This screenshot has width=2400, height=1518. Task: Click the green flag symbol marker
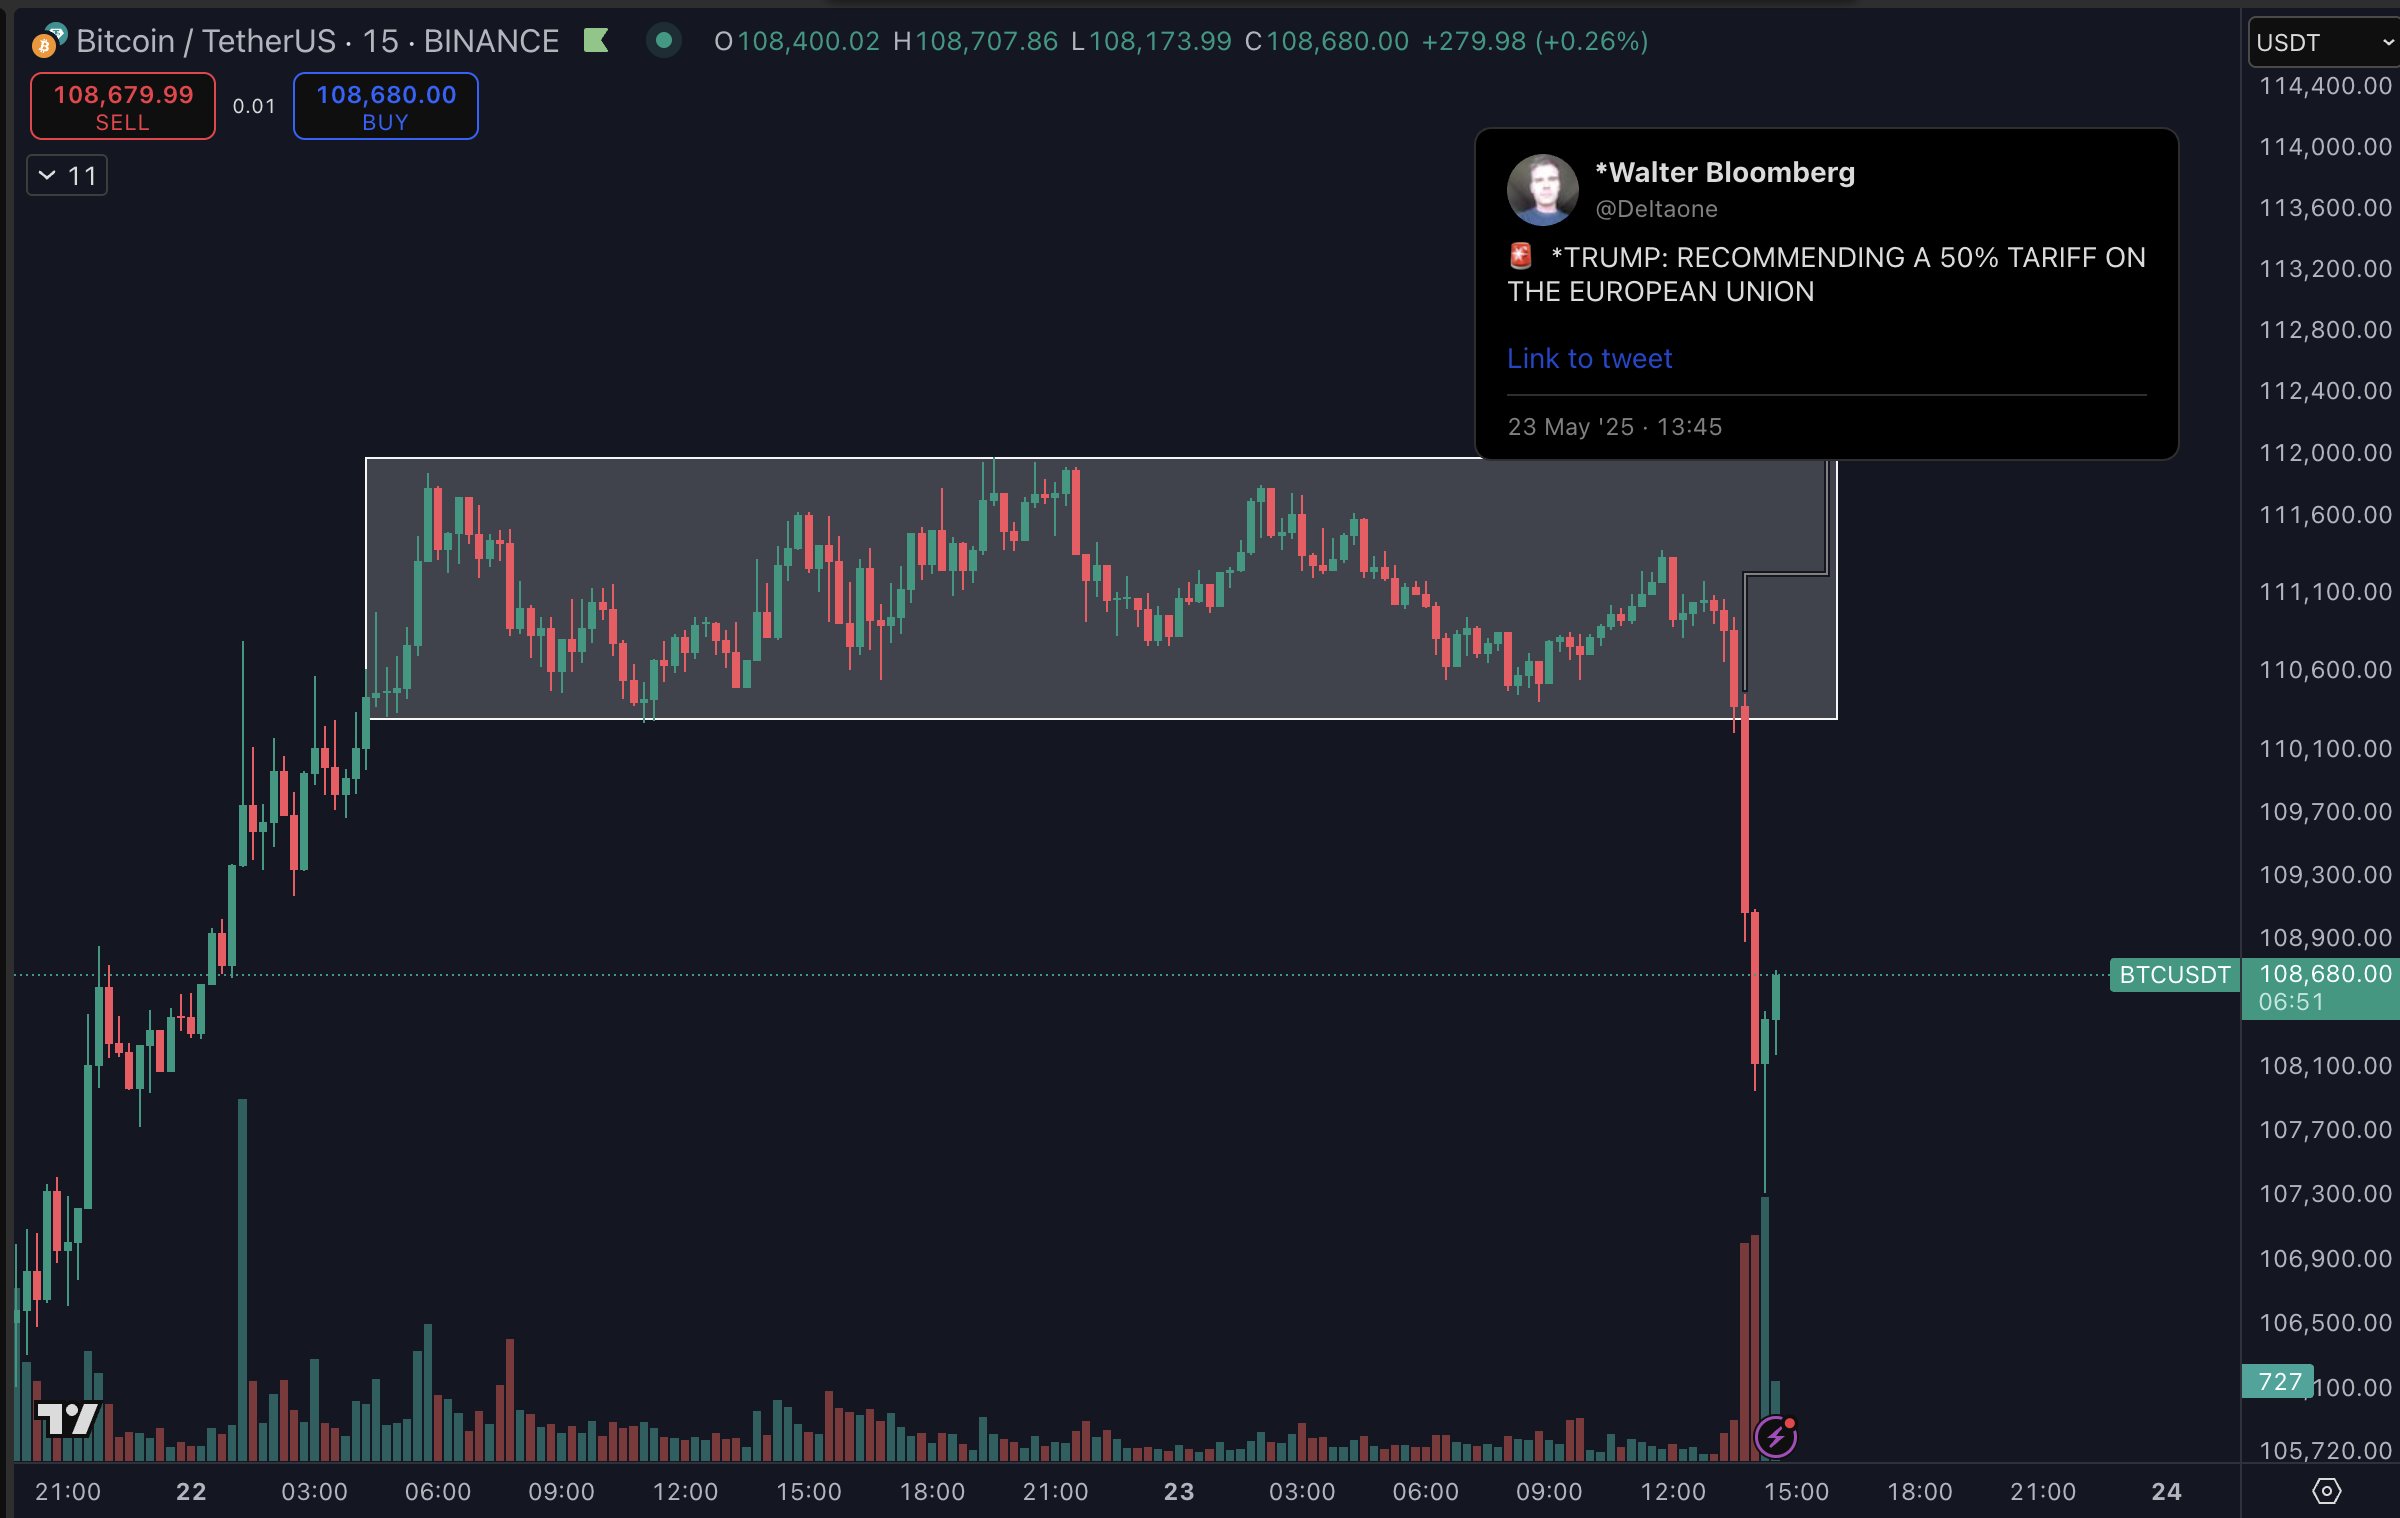pyautogui.click(x=596, y=41)
